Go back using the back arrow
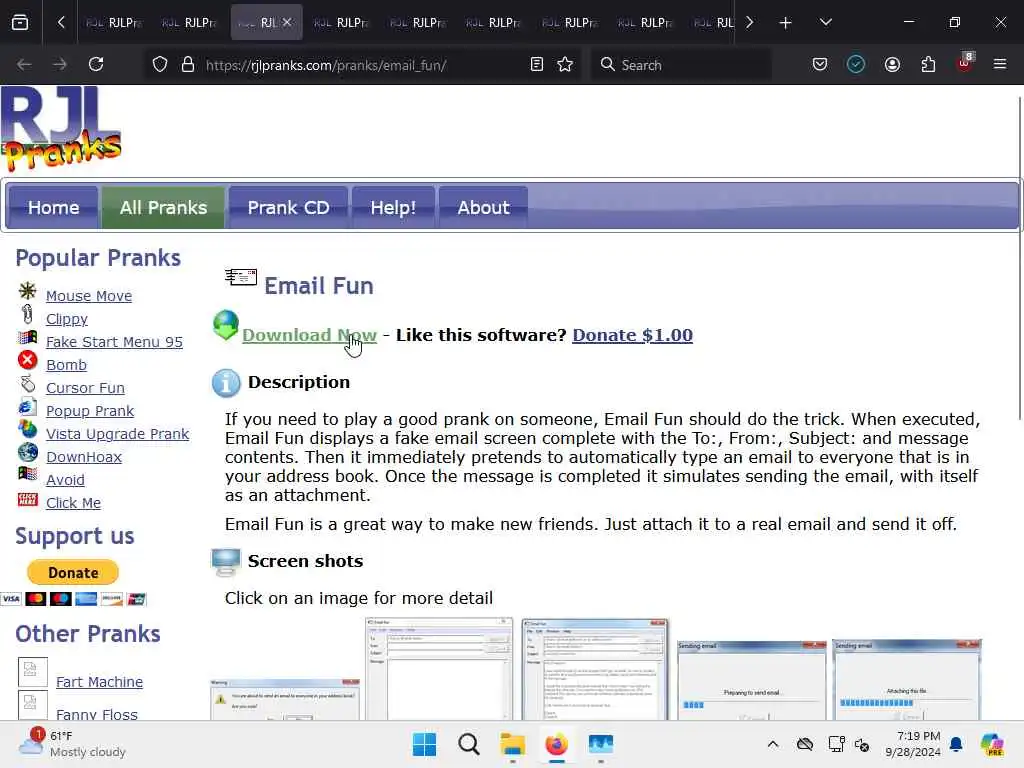 click(x=24, y=65)
